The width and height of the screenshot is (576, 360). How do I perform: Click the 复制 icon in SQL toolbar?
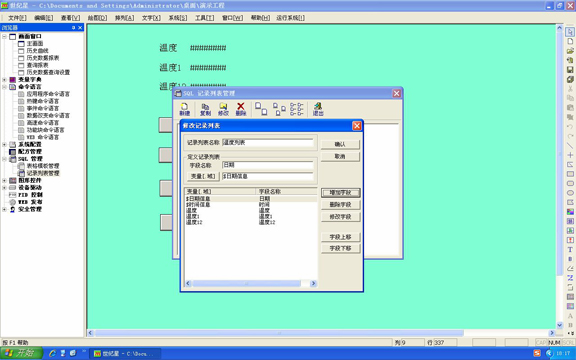pos(205,109)
